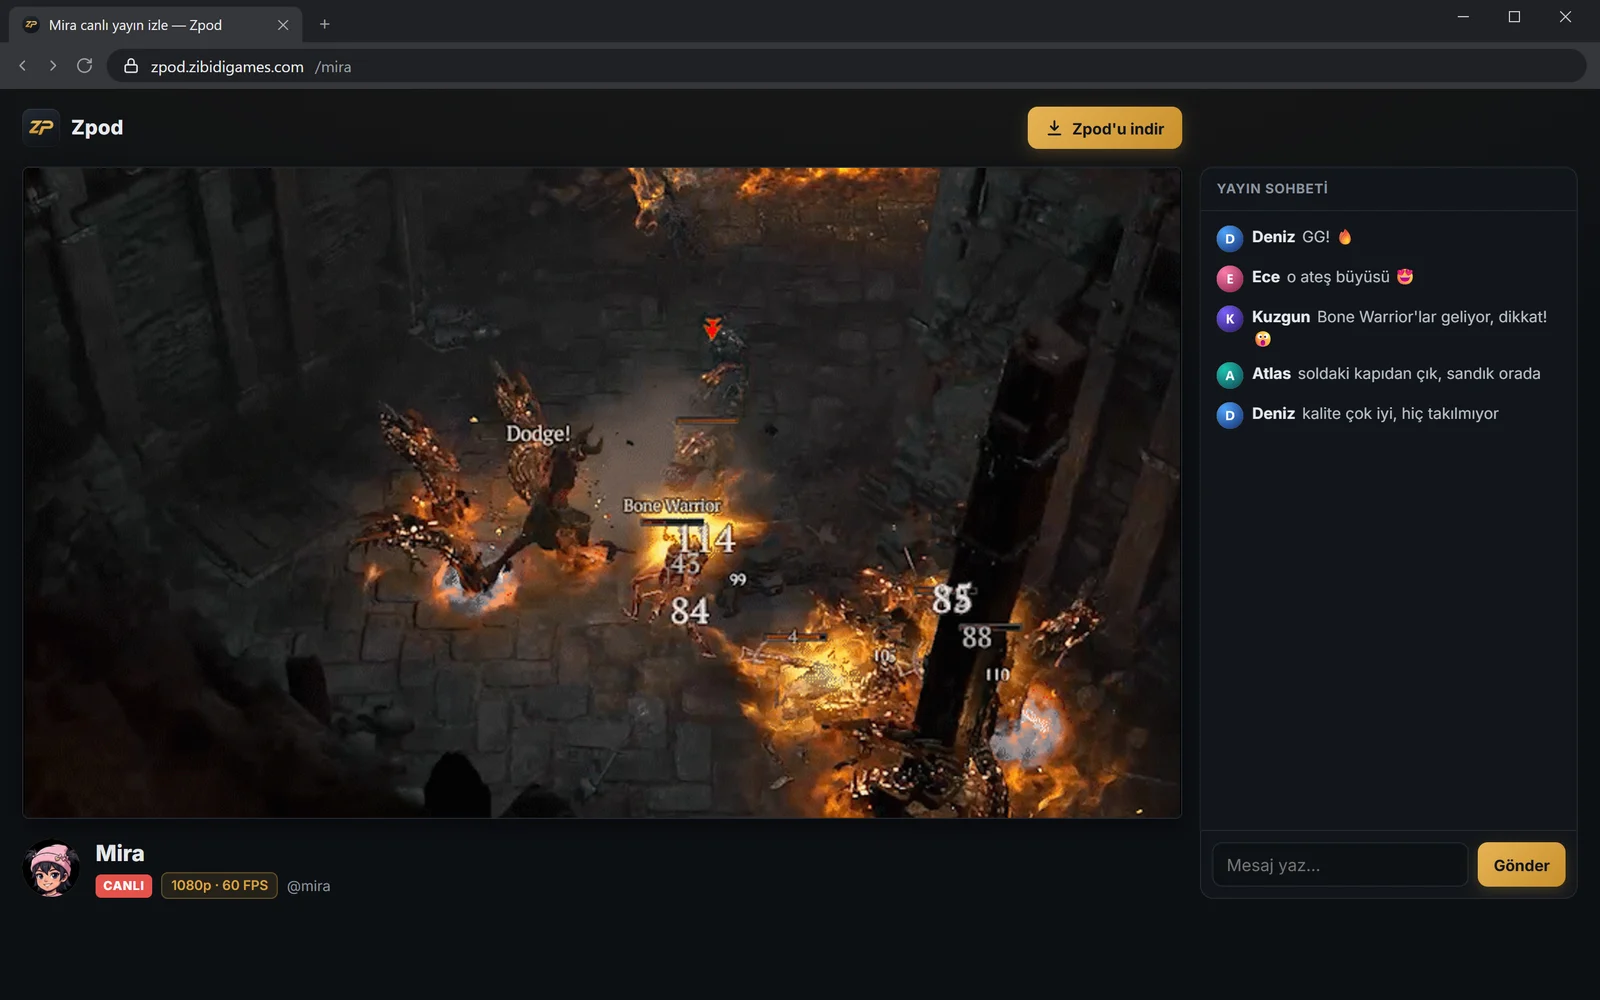The height and width of the screenshot is (1000, 1600).
Task: Click the Zpod logo icon
Action: [41, 127]
